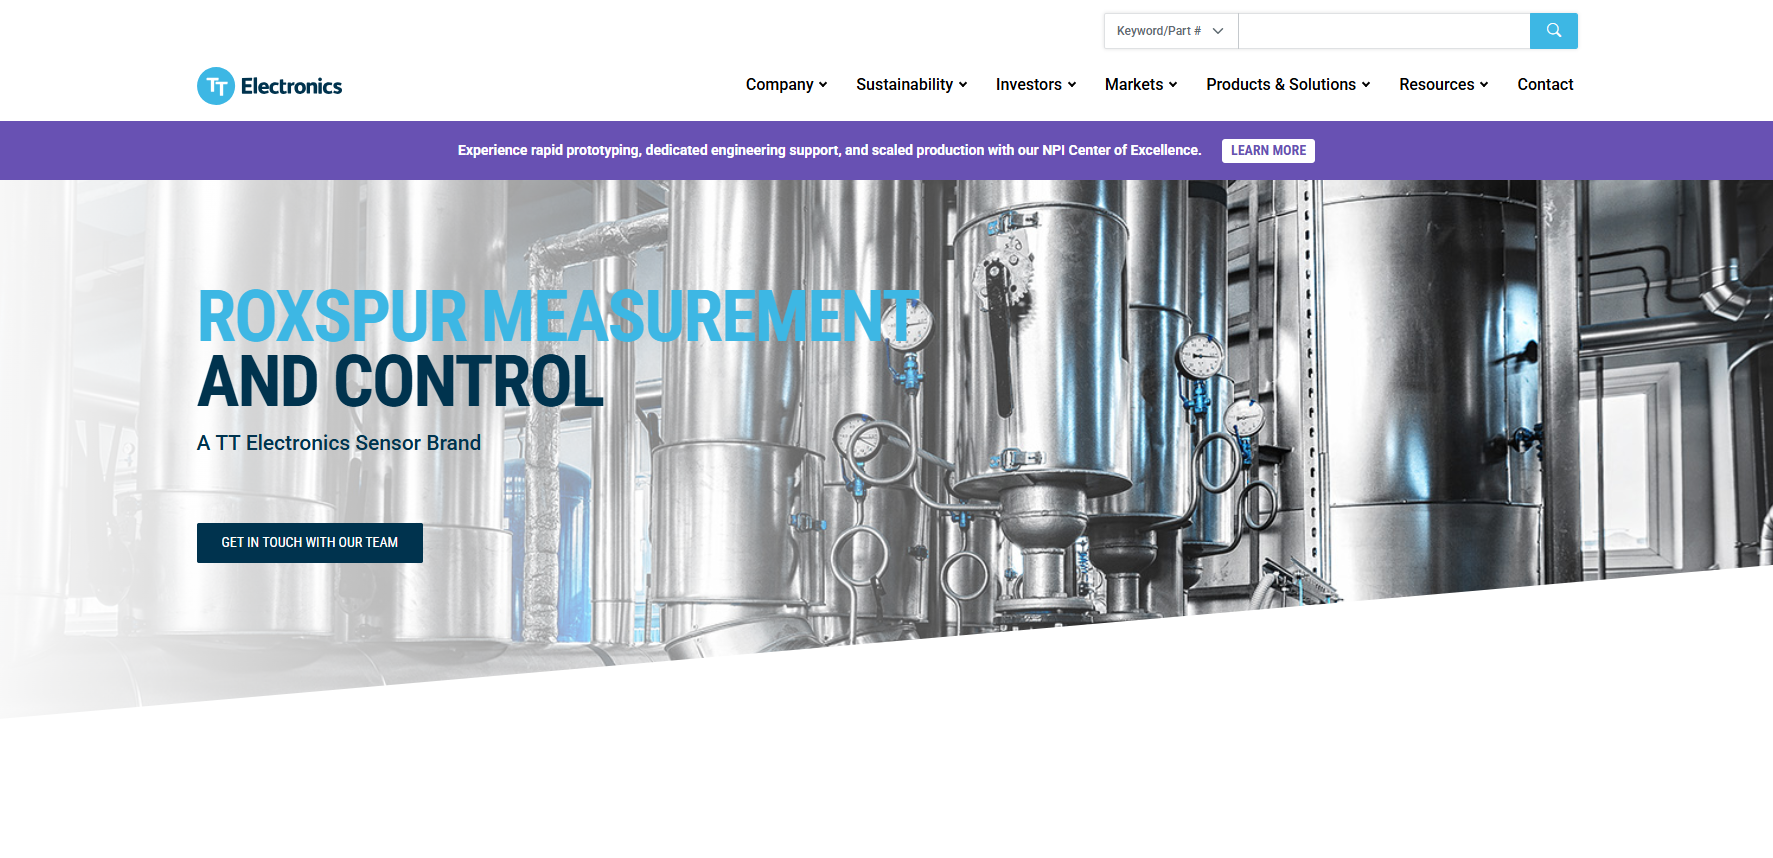
Task: Click the chevron arrow beside Company
Action: (x=823, y=85)
